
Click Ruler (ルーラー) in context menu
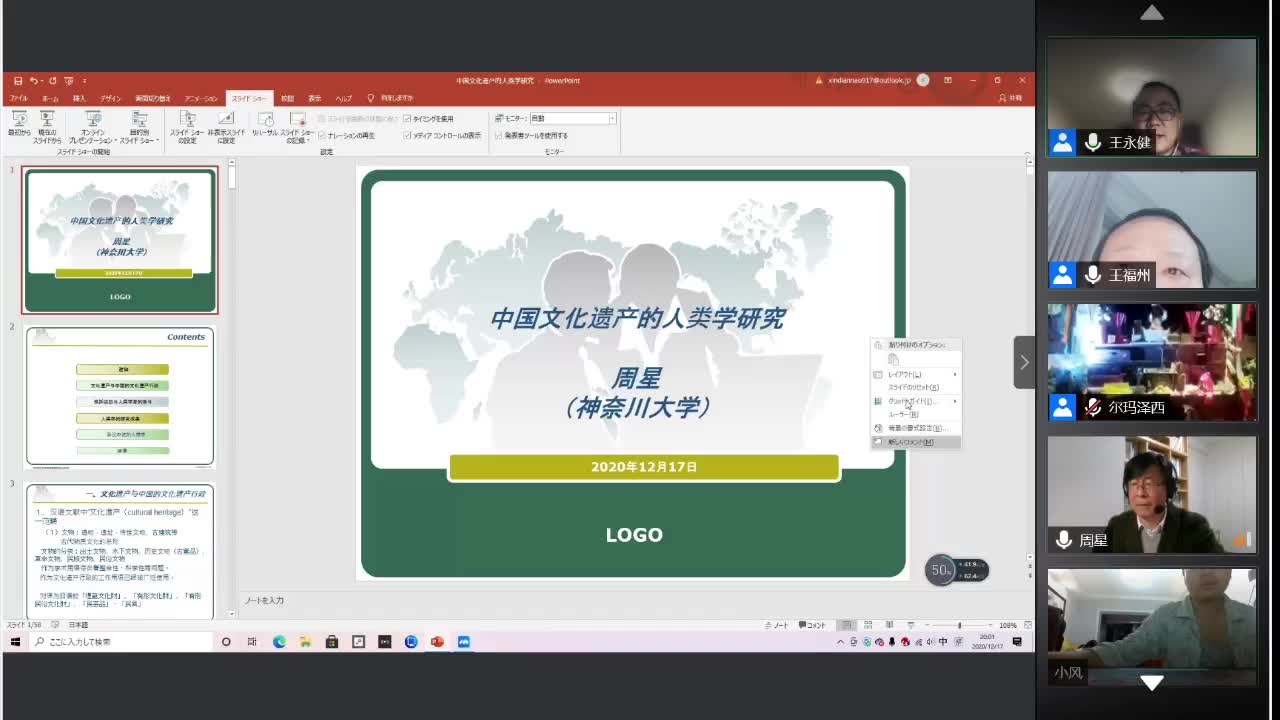tap(916, 414)
